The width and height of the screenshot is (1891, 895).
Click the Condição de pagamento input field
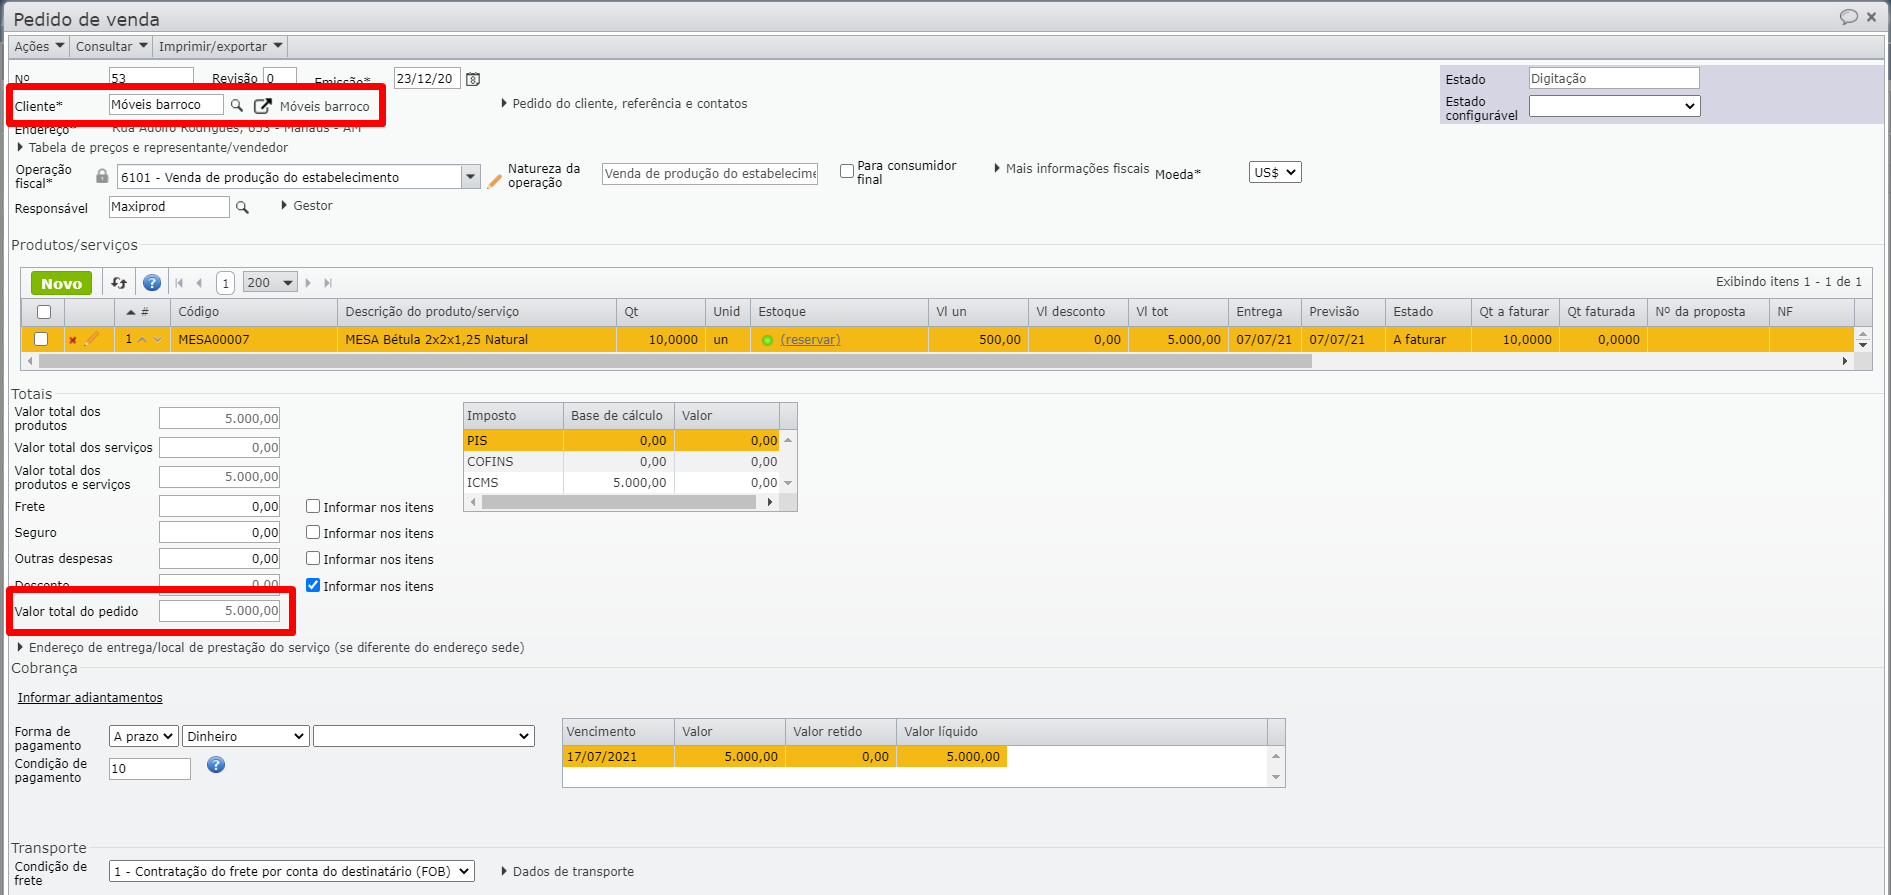[150, 768]
